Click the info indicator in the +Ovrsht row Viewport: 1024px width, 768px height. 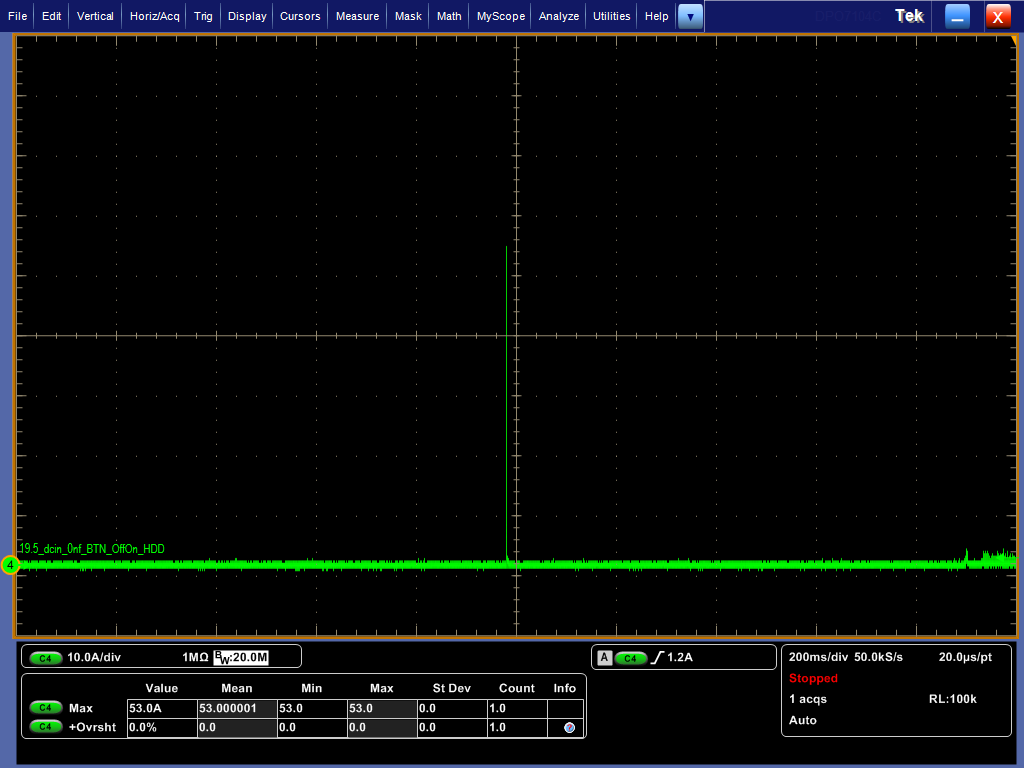(x=568, y=727)
